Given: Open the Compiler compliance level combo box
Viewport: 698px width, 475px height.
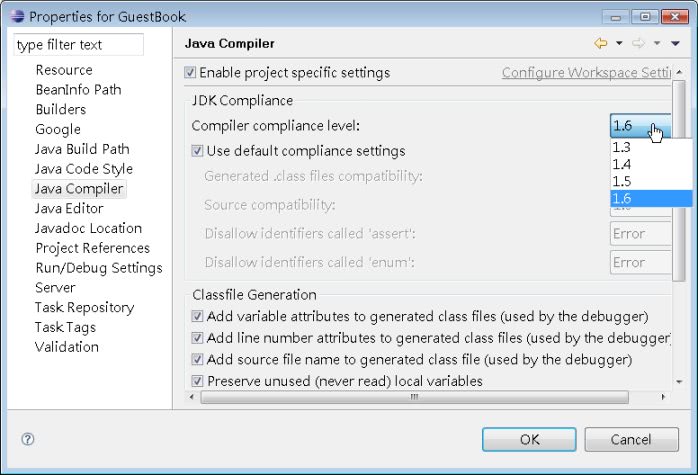Looking at the screenshot, I should coord(640,126).
